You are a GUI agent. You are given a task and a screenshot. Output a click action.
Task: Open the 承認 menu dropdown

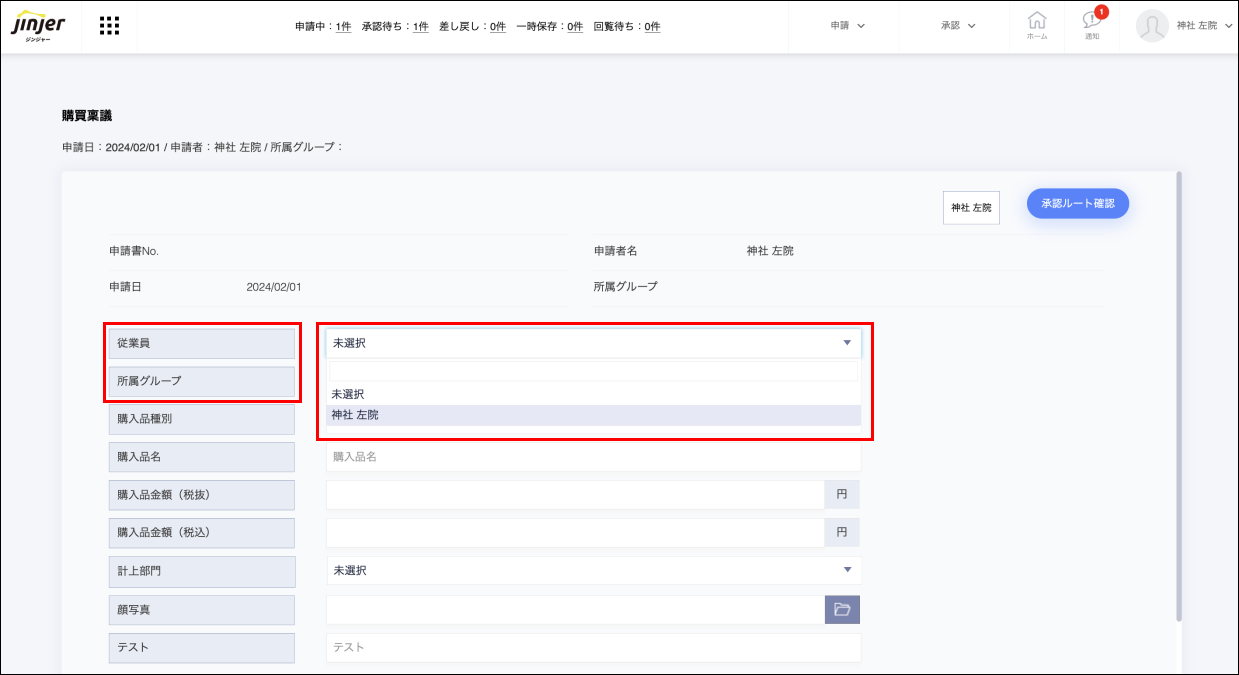960,26
